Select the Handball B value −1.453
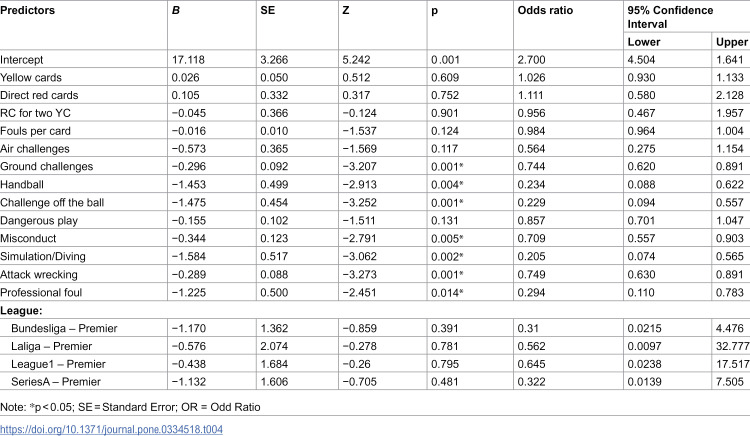The width and height of the screenshot is (750, 436). tap(188, 185)
